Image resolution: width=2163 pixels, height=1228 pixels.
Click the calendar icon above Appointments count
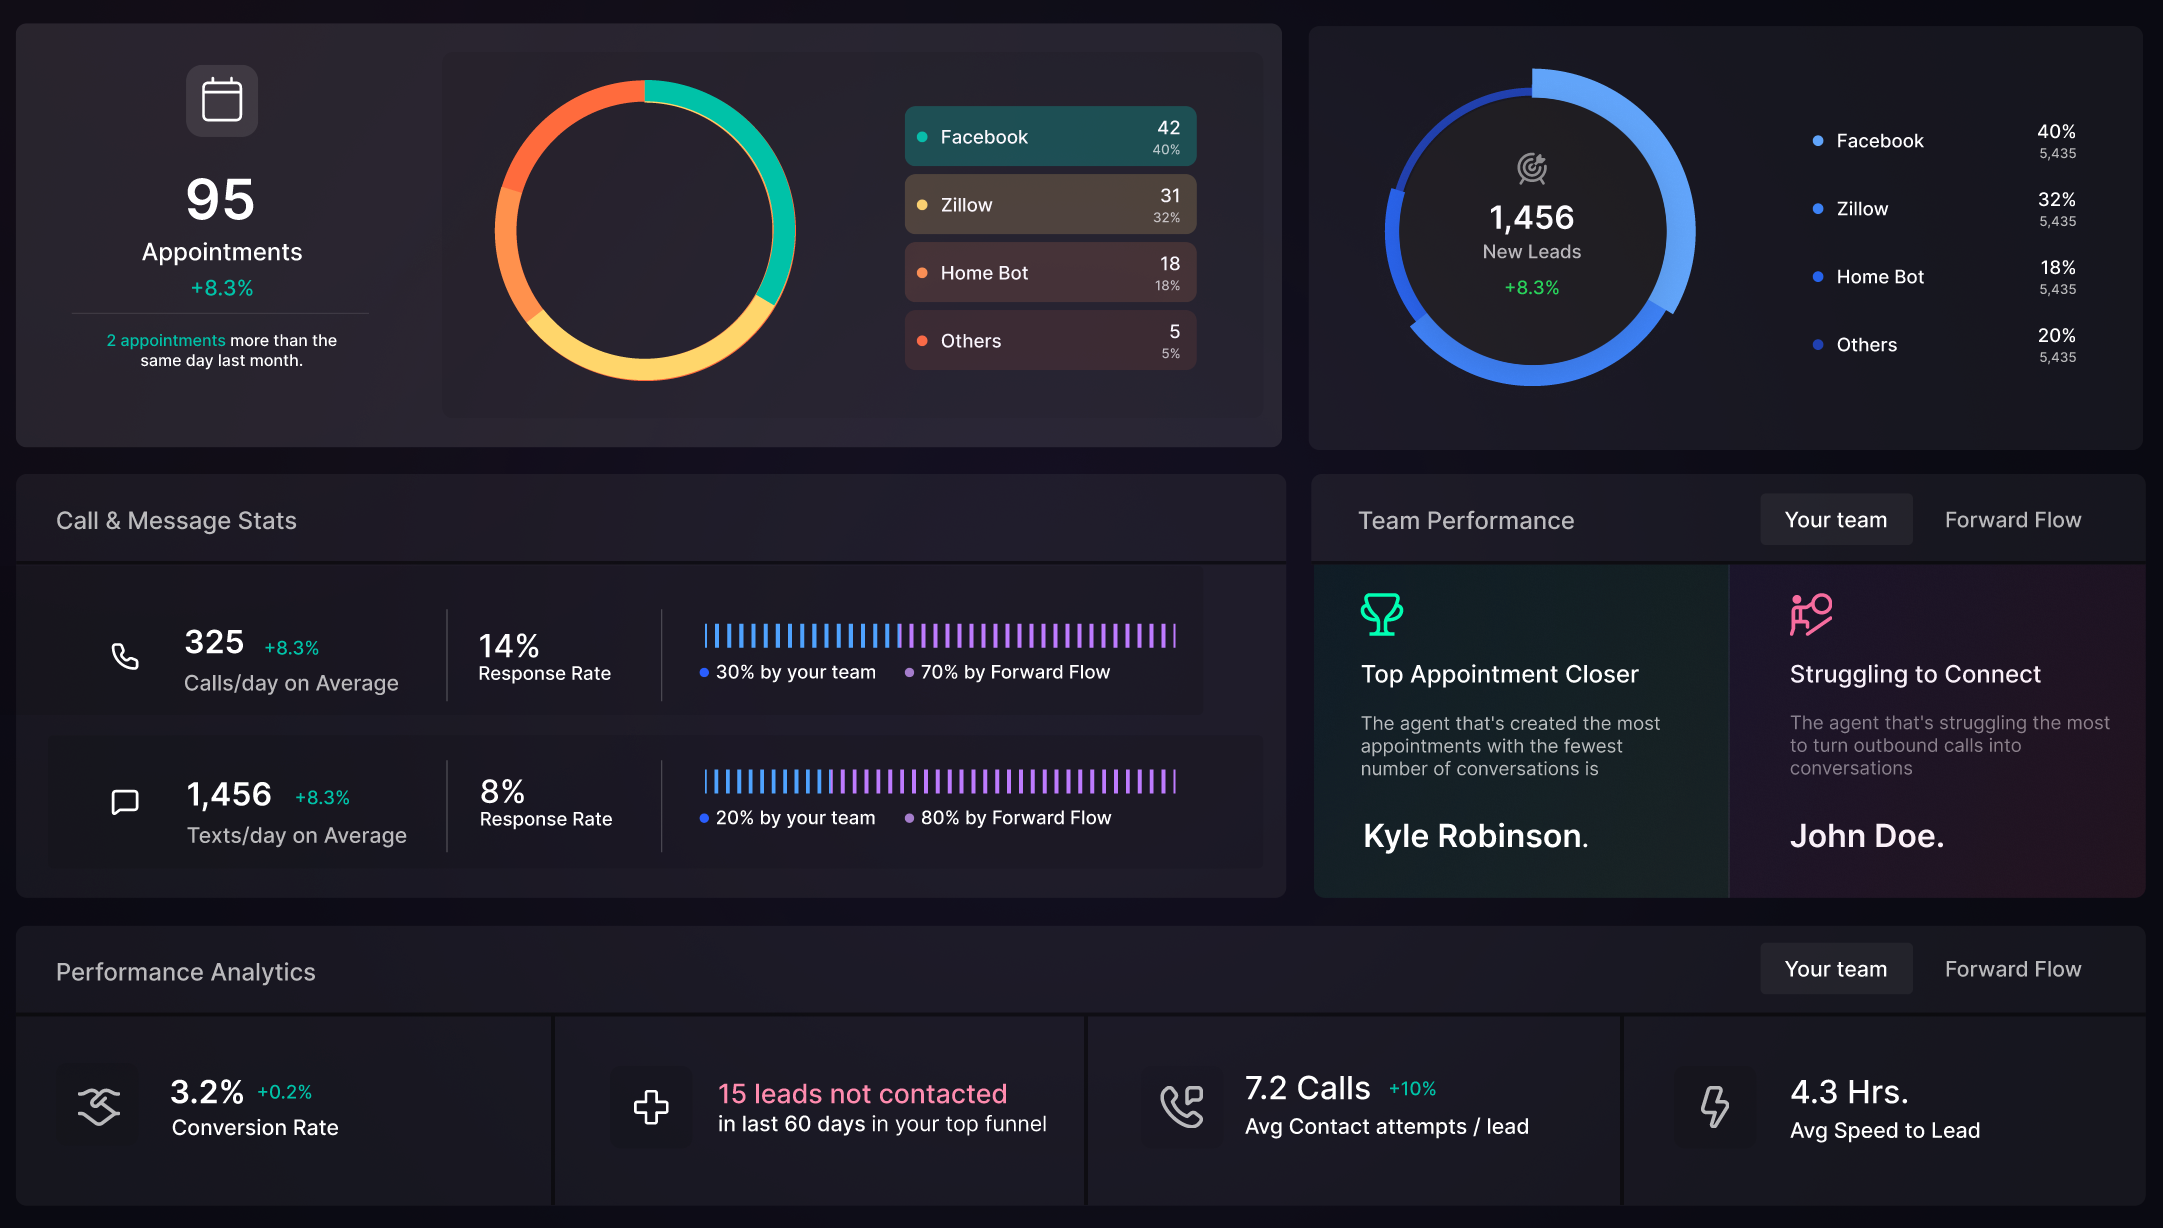(221, 100)
